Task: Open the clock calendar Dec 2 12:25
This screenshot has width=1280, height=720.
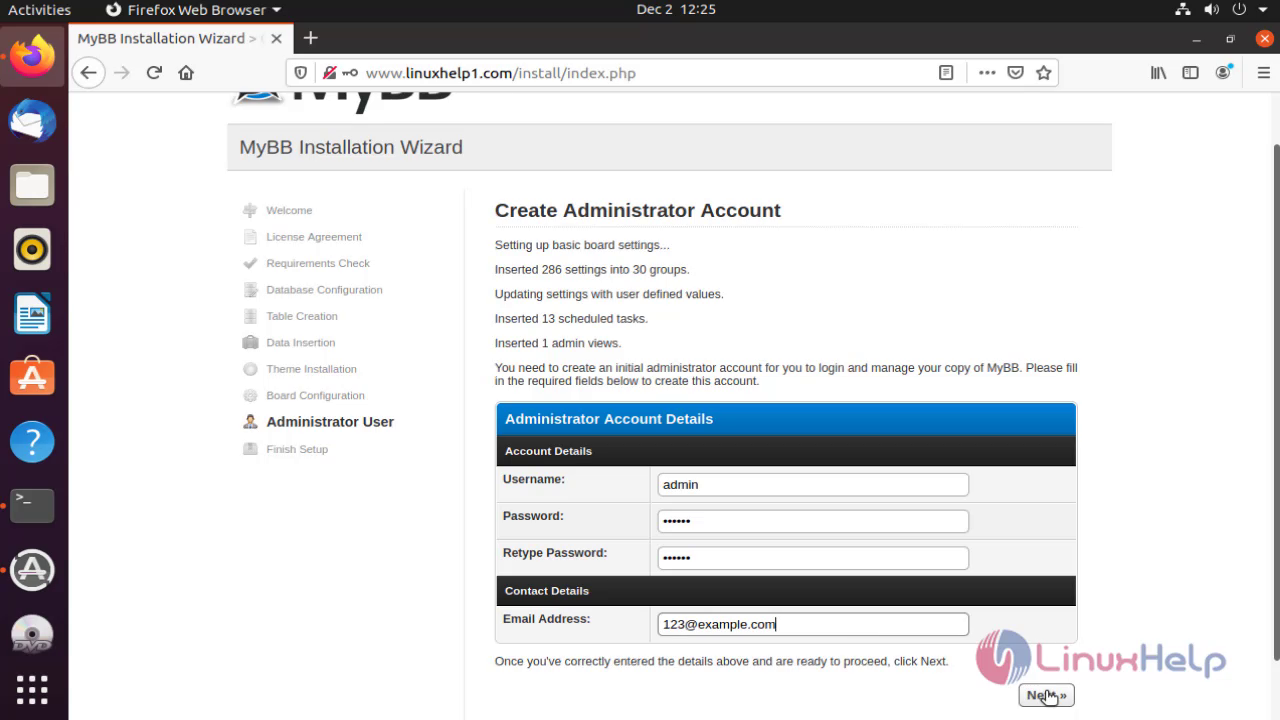Action: pos(676,10)
